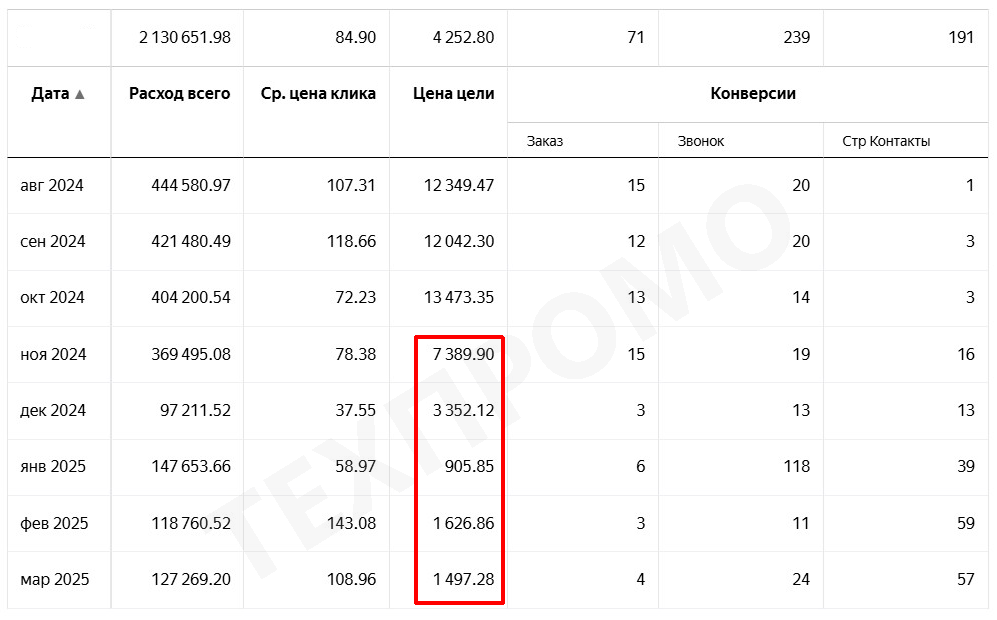997x620 pixels.
Task: Click contacts value 1 for авг 2024
Action: pos(970,185)
